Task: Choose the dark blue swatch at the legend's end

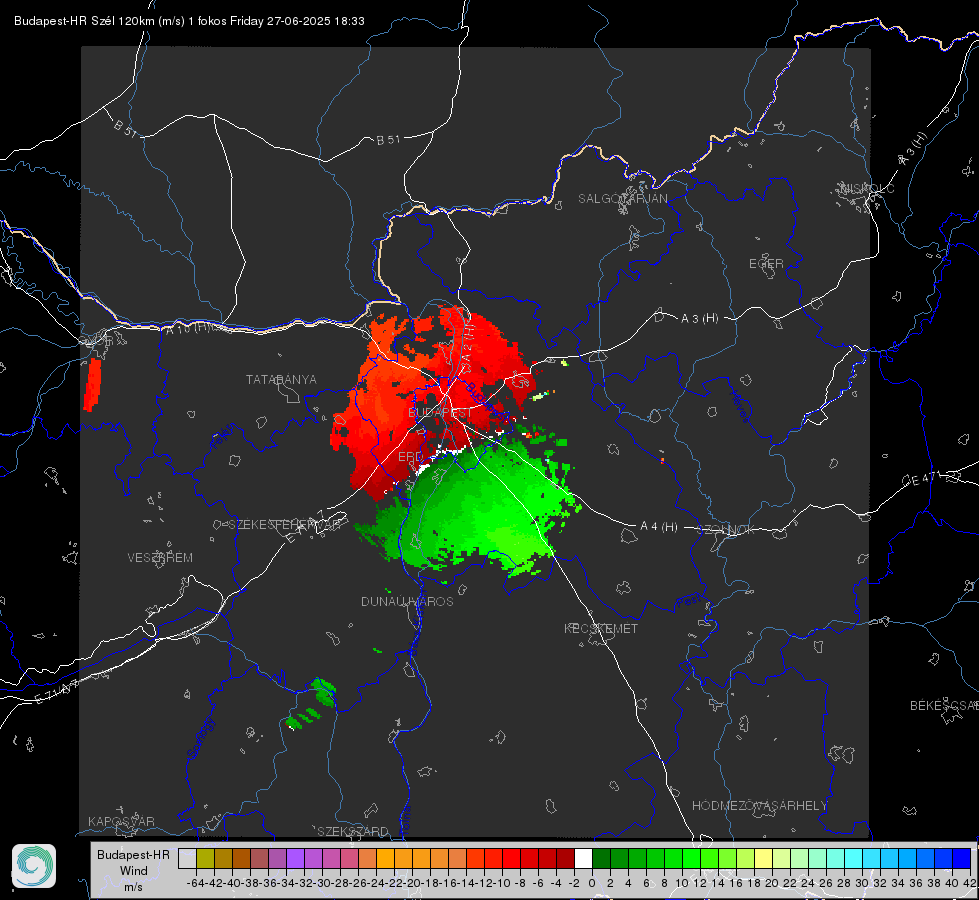Action: (962, 858)
